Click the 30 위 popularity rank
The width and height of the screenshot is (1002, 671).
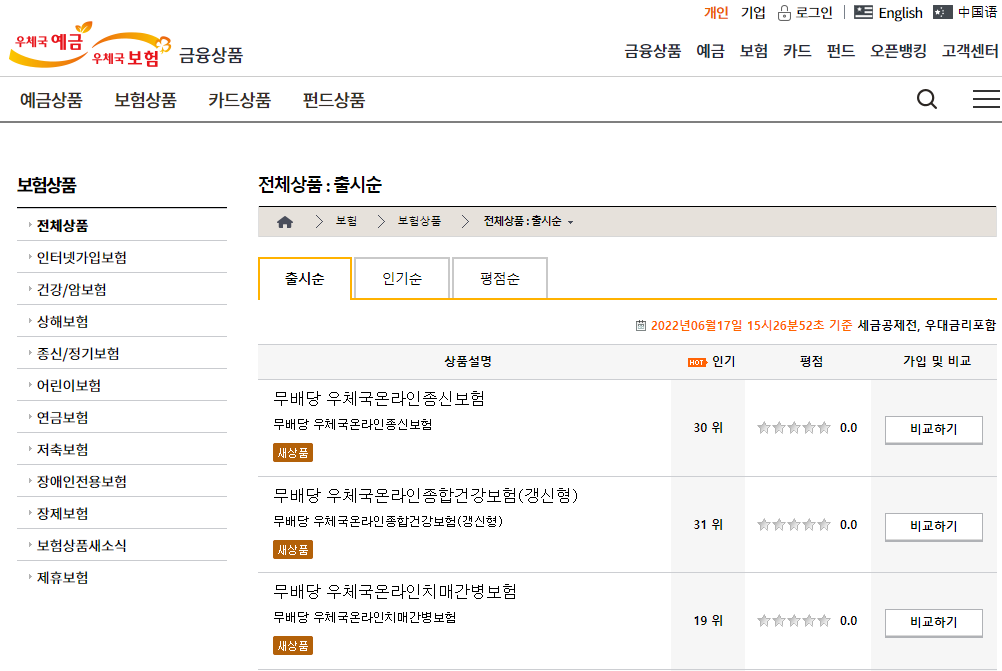coord(708,428)
